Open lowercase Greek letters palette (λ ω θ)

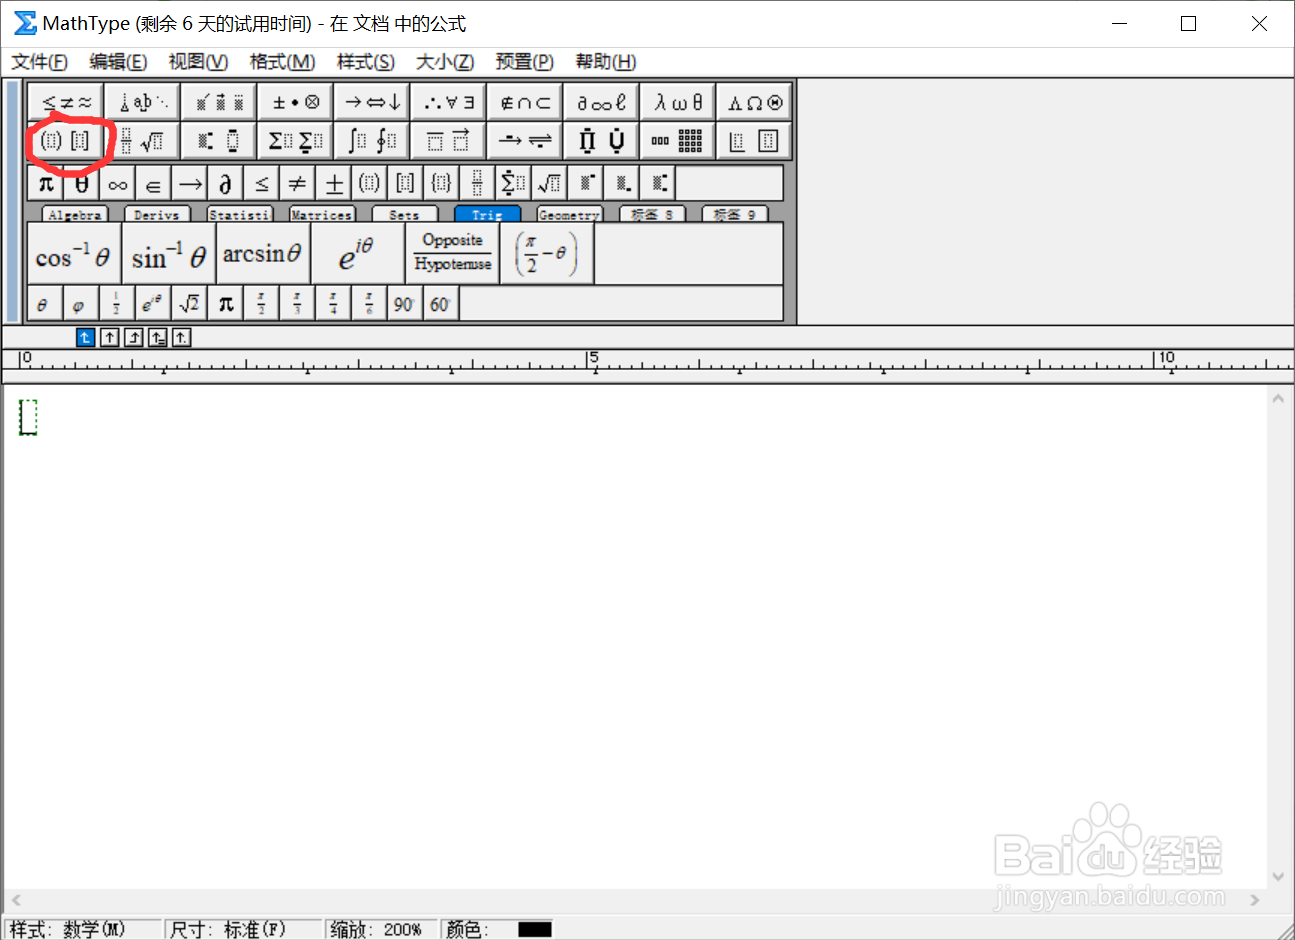678,102
